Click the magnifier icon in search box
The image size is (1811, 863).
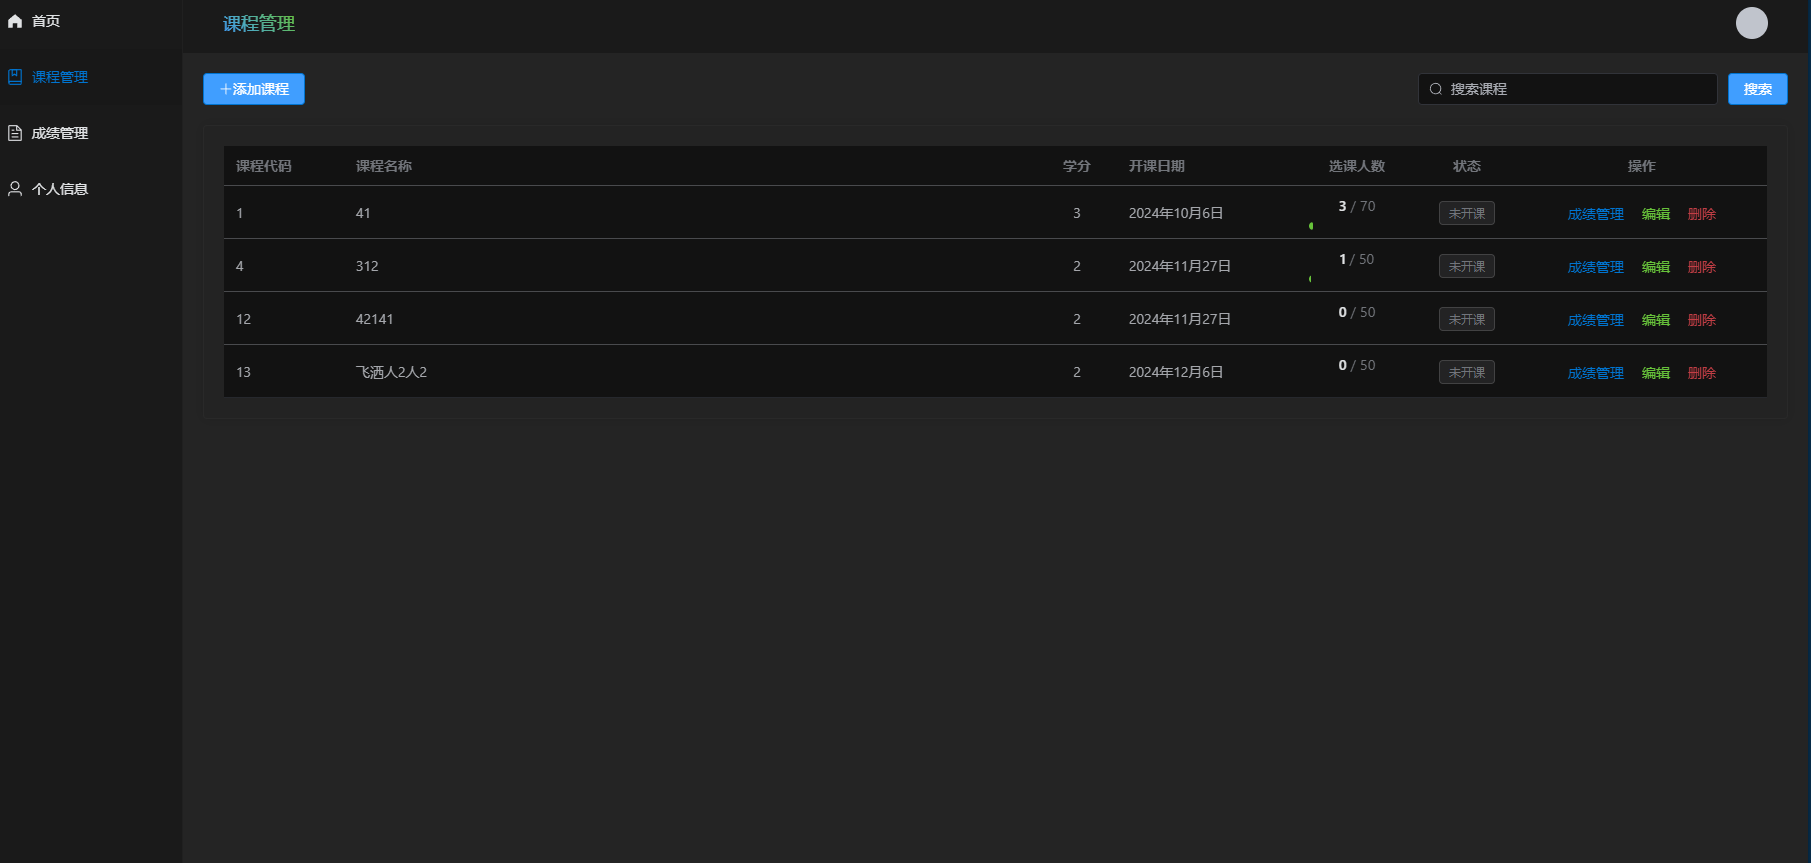click(x=1436, y=89)
